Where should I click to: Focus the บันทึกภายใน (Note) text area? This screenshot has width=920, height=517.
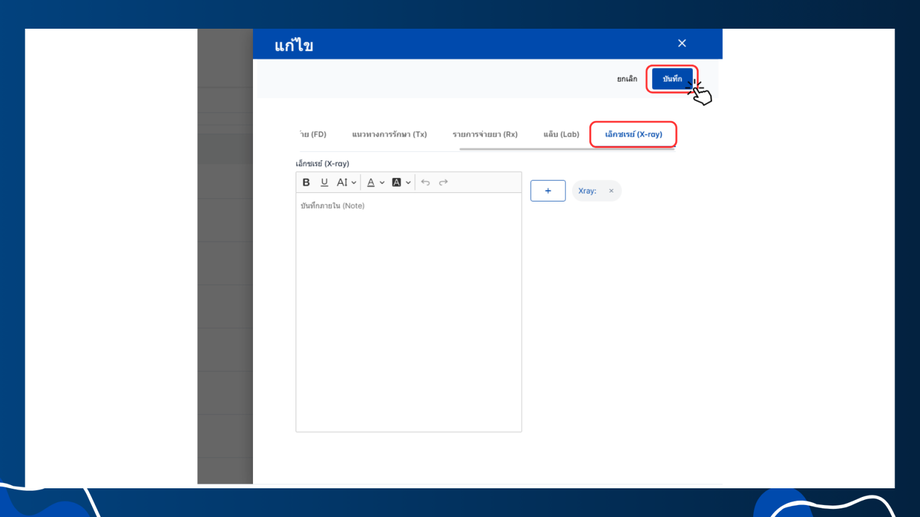point(408,312)
